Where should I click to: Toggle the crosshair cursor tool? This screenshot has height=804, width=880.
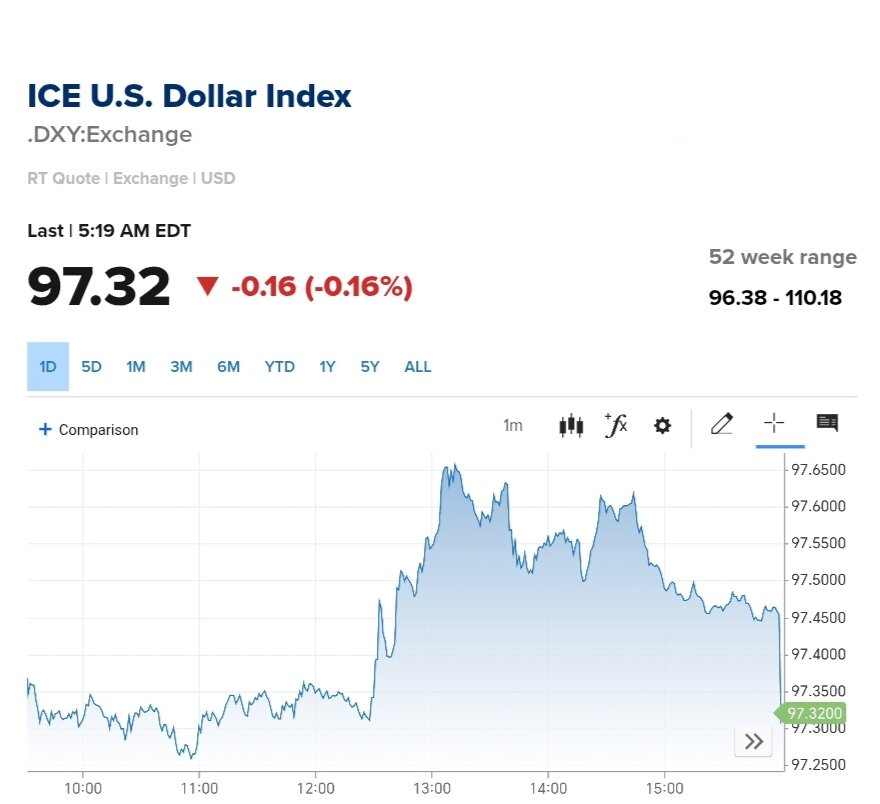tap(774, 424)
